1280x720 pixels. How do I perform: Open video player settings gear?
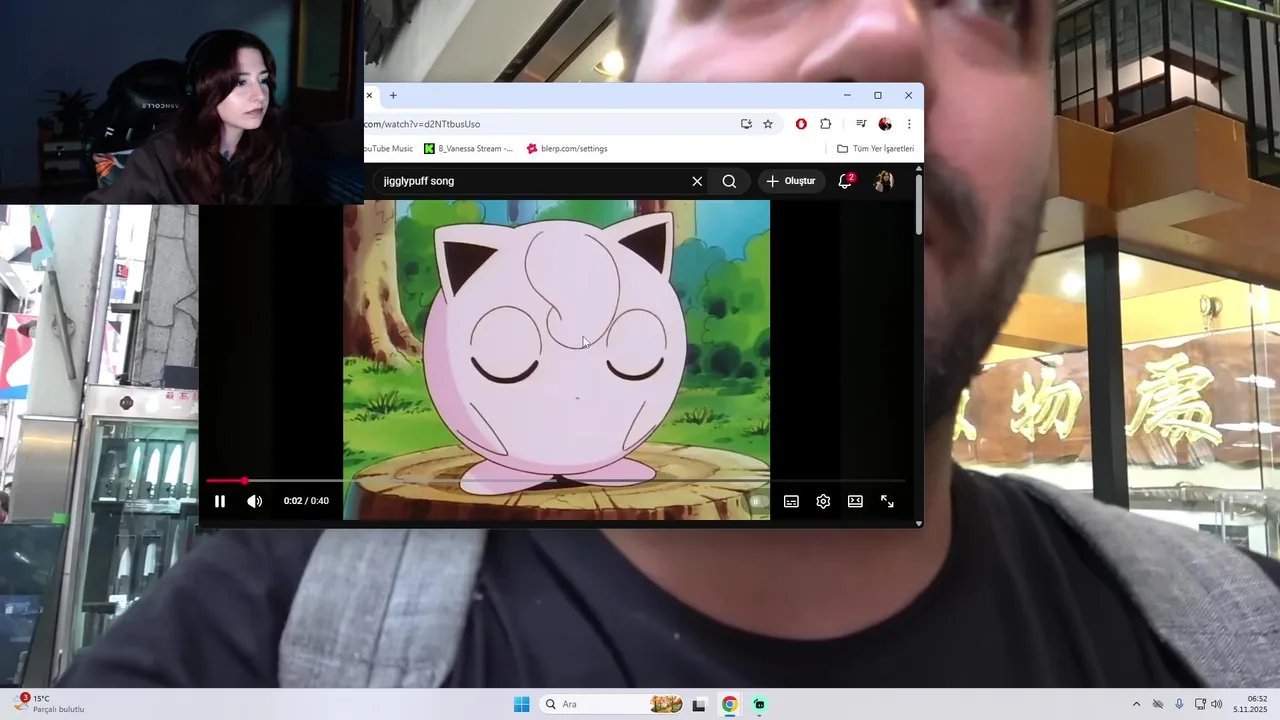pyautogui.click(x=823, y=501)
